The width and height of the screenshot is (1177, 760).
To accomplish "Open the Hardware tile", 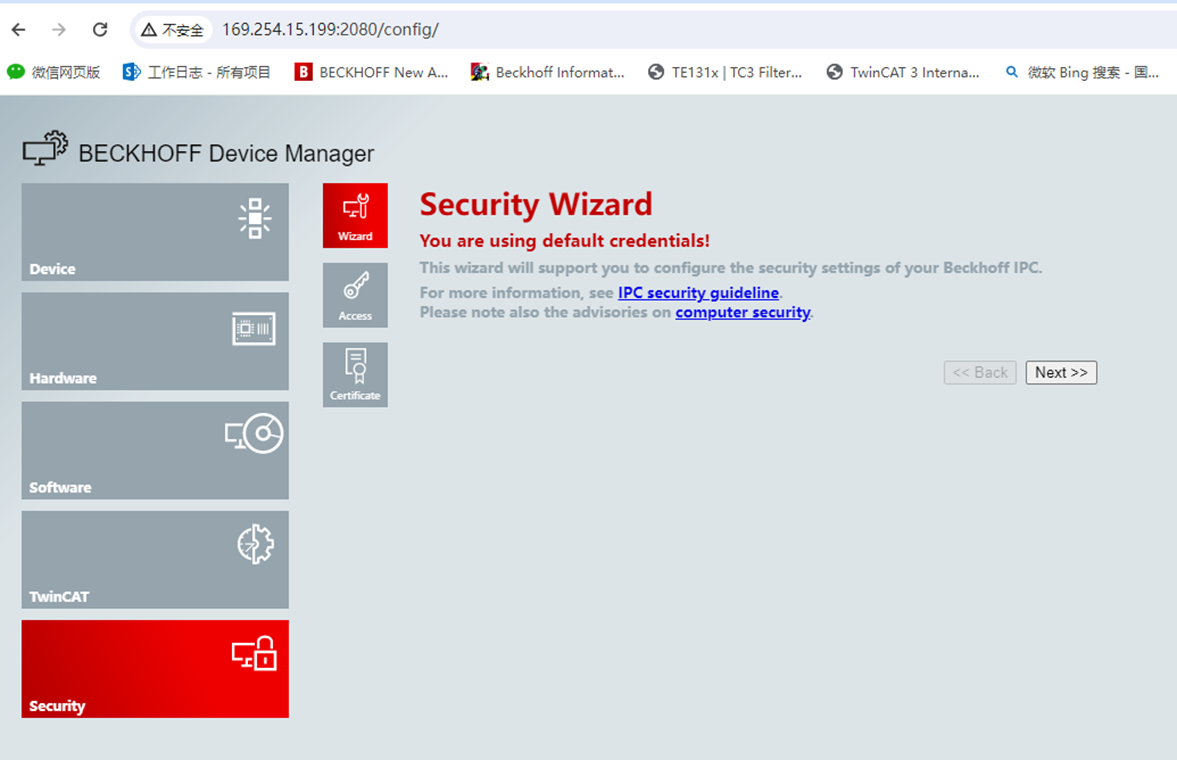I will point(155,341).
